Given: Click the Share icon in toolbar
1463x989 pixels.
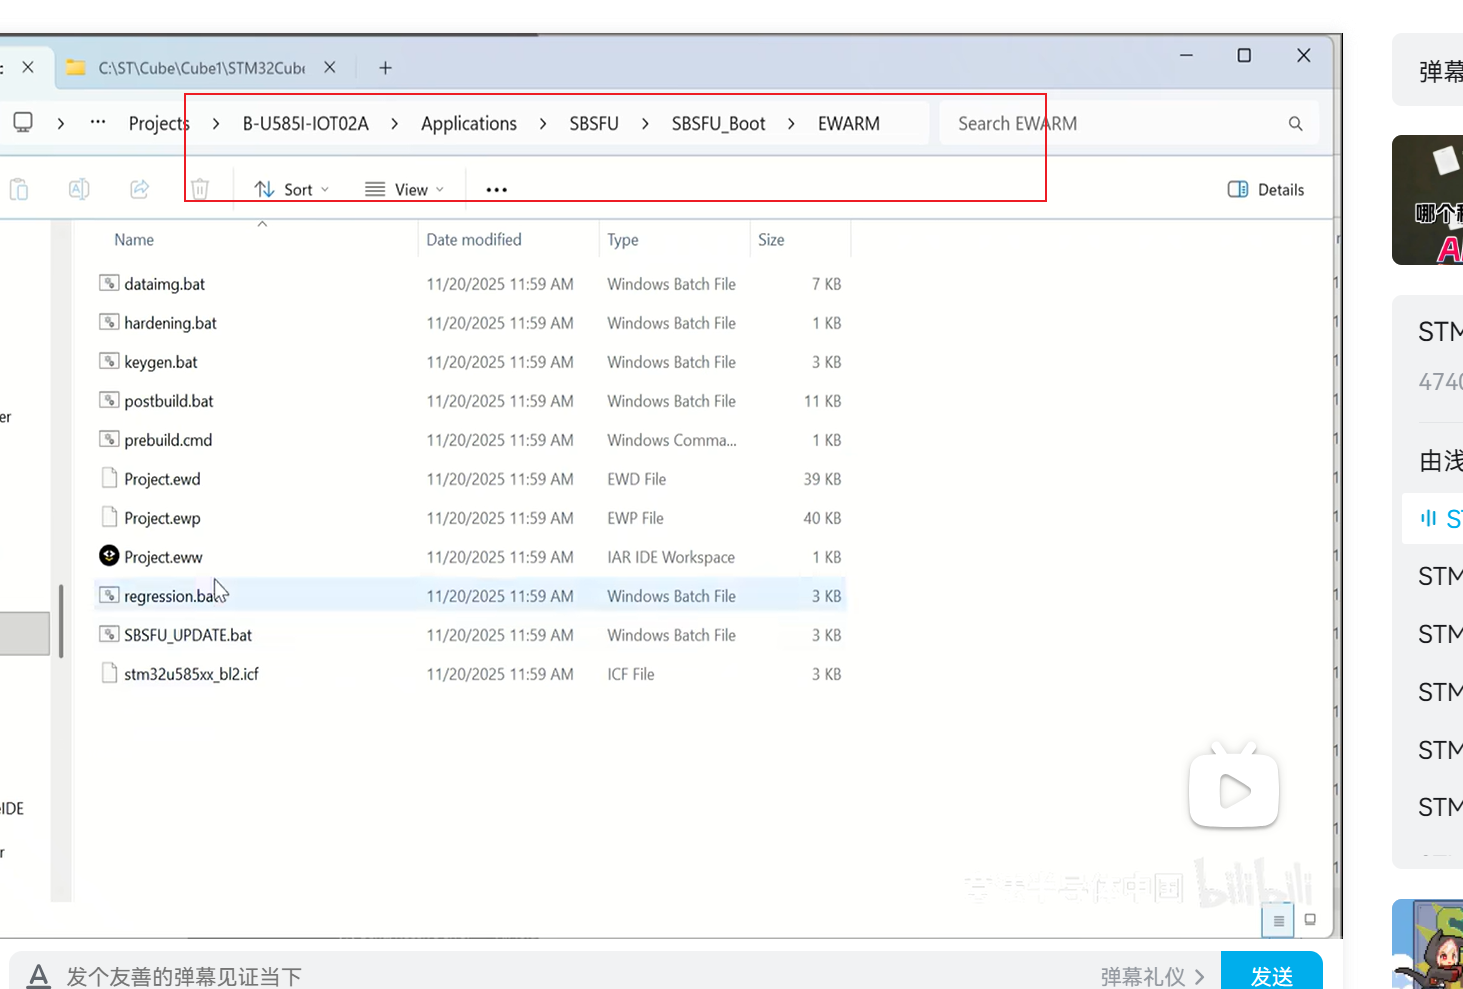Looking at the screenshot, I should pos(140,189).
